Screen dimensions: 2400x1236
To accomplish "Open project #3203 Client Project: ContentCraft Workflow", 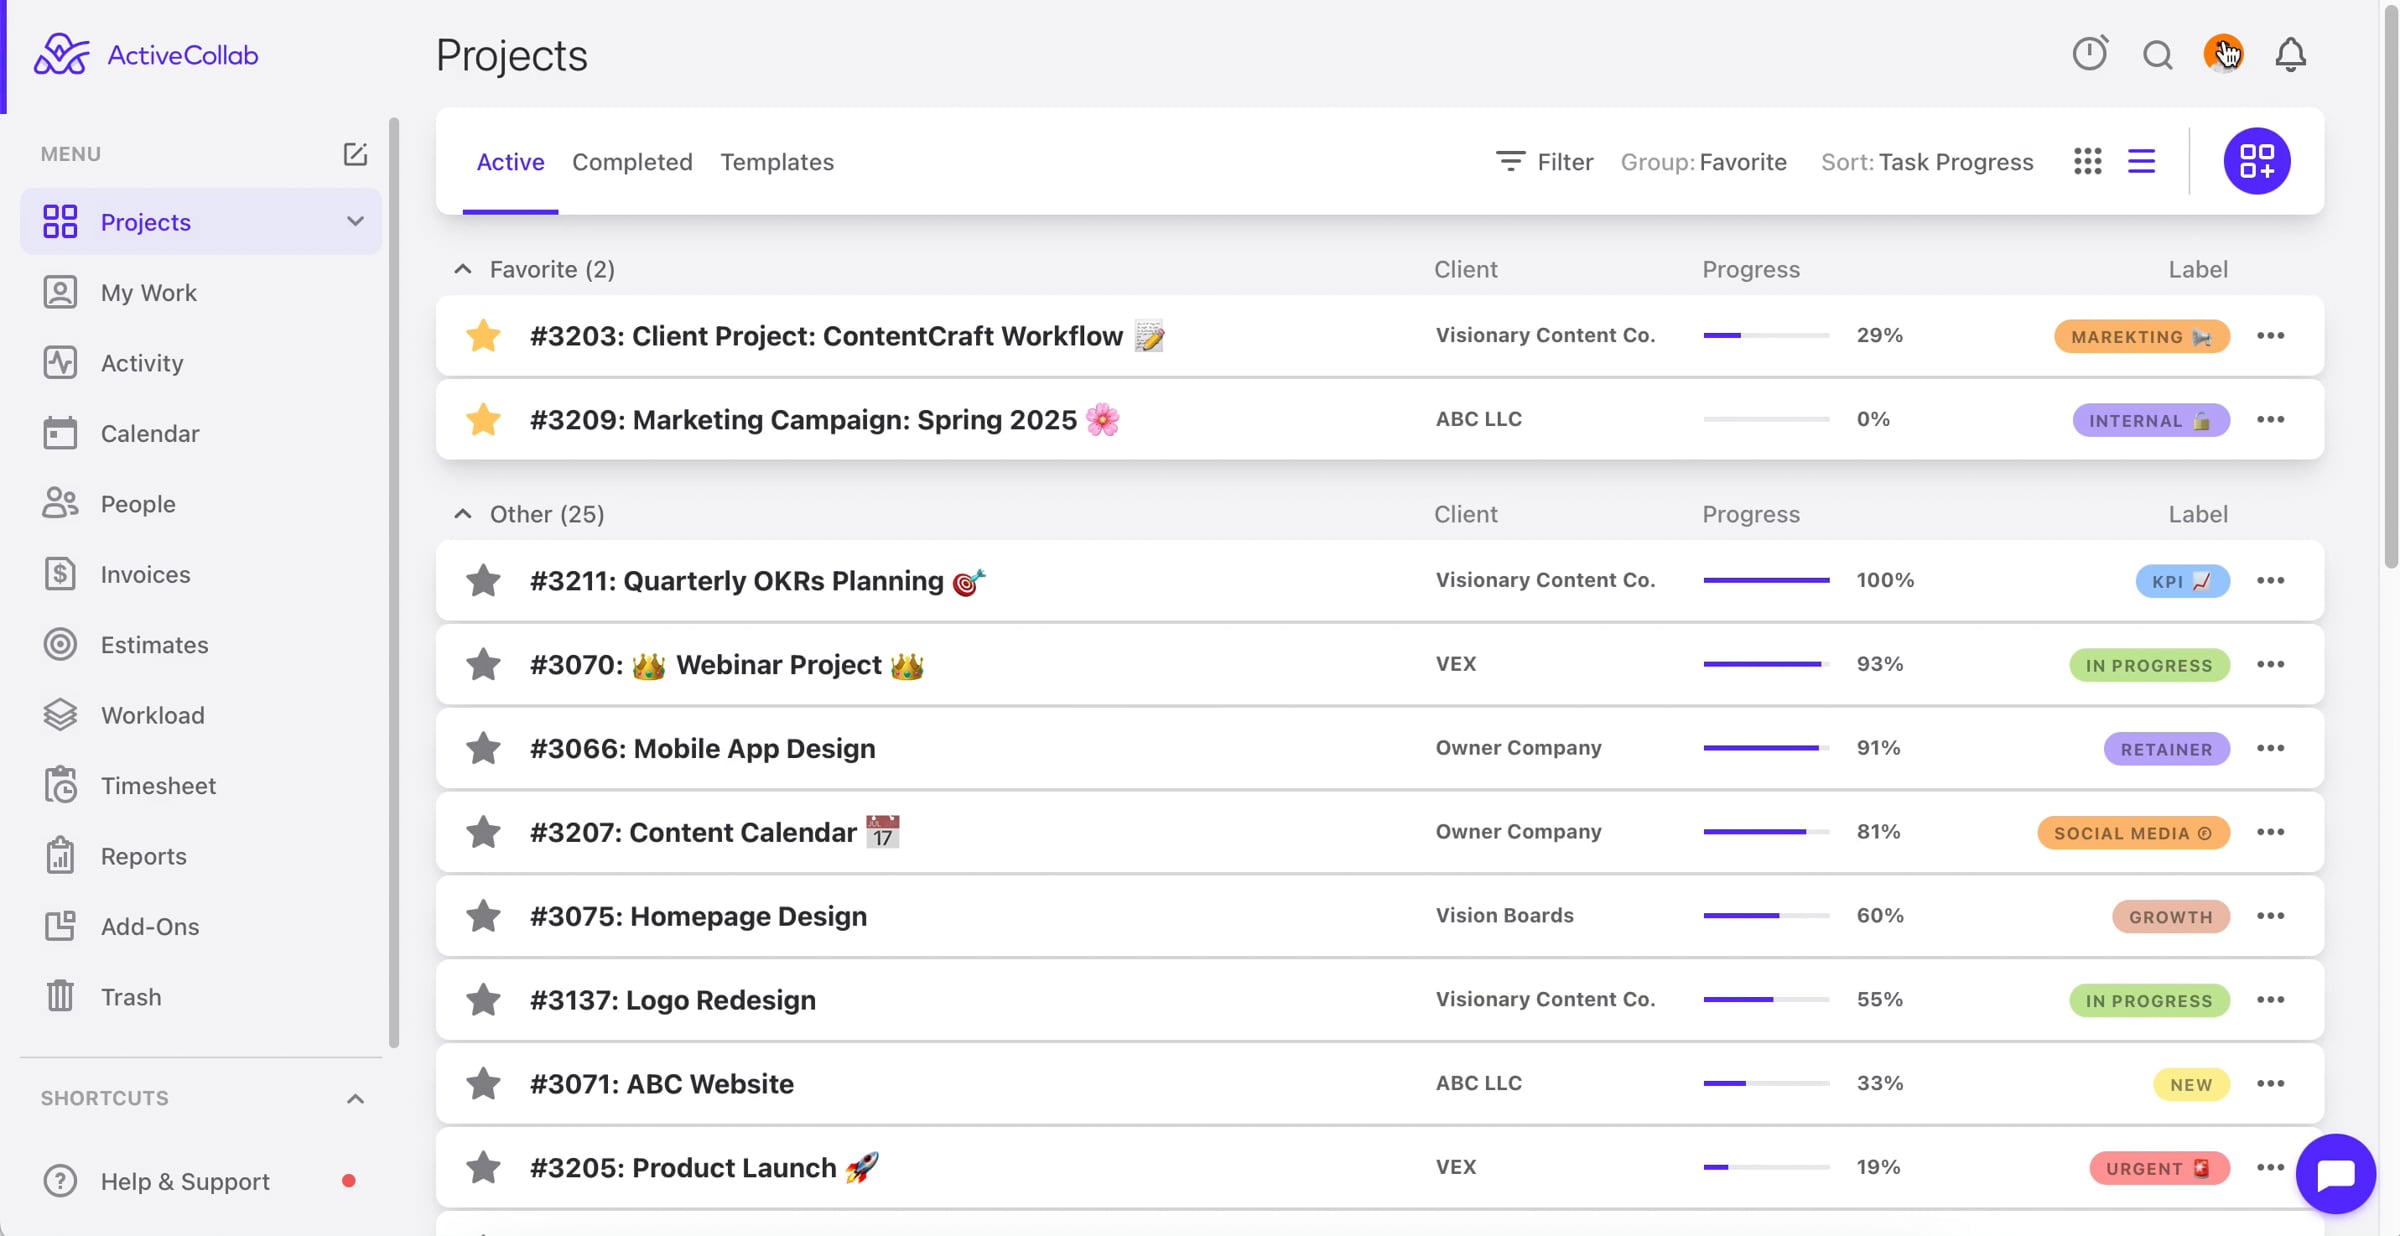I will click(847, 336).
